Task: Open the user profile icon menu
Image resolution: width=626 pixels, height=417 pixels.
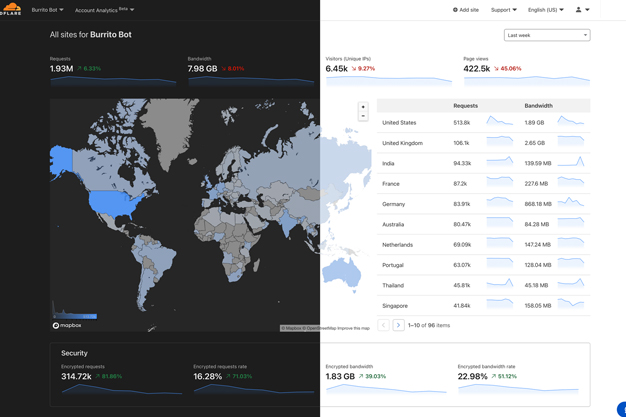Action: 582,10
